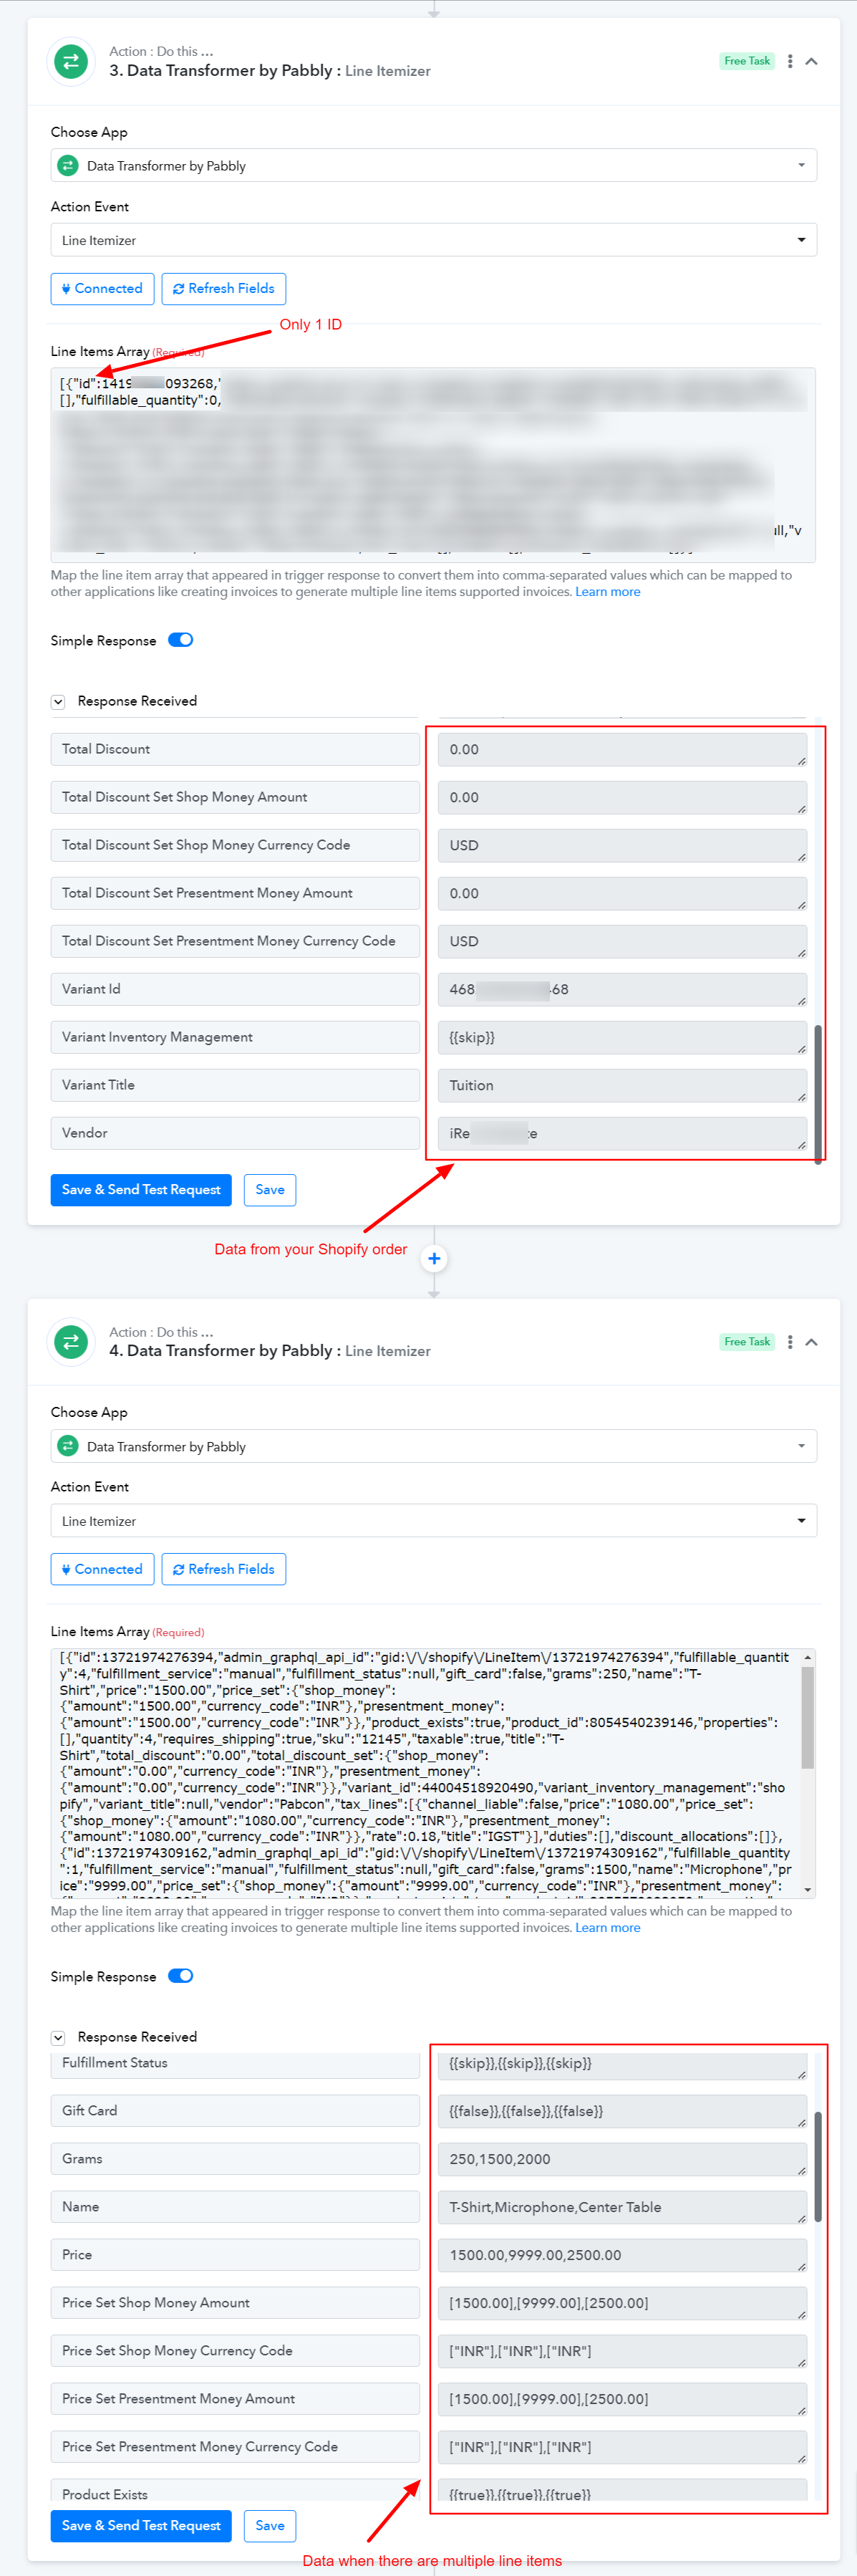Screen dimensions: 857x2576
Task: Add a new step with the plus icon
Action: [434, 1258]
